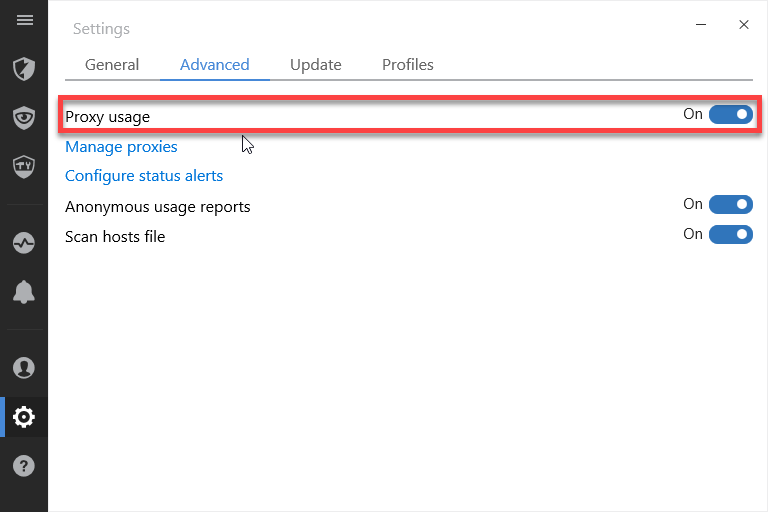Open the split shield protection icon
768x512 pixels.
(24, 69)
